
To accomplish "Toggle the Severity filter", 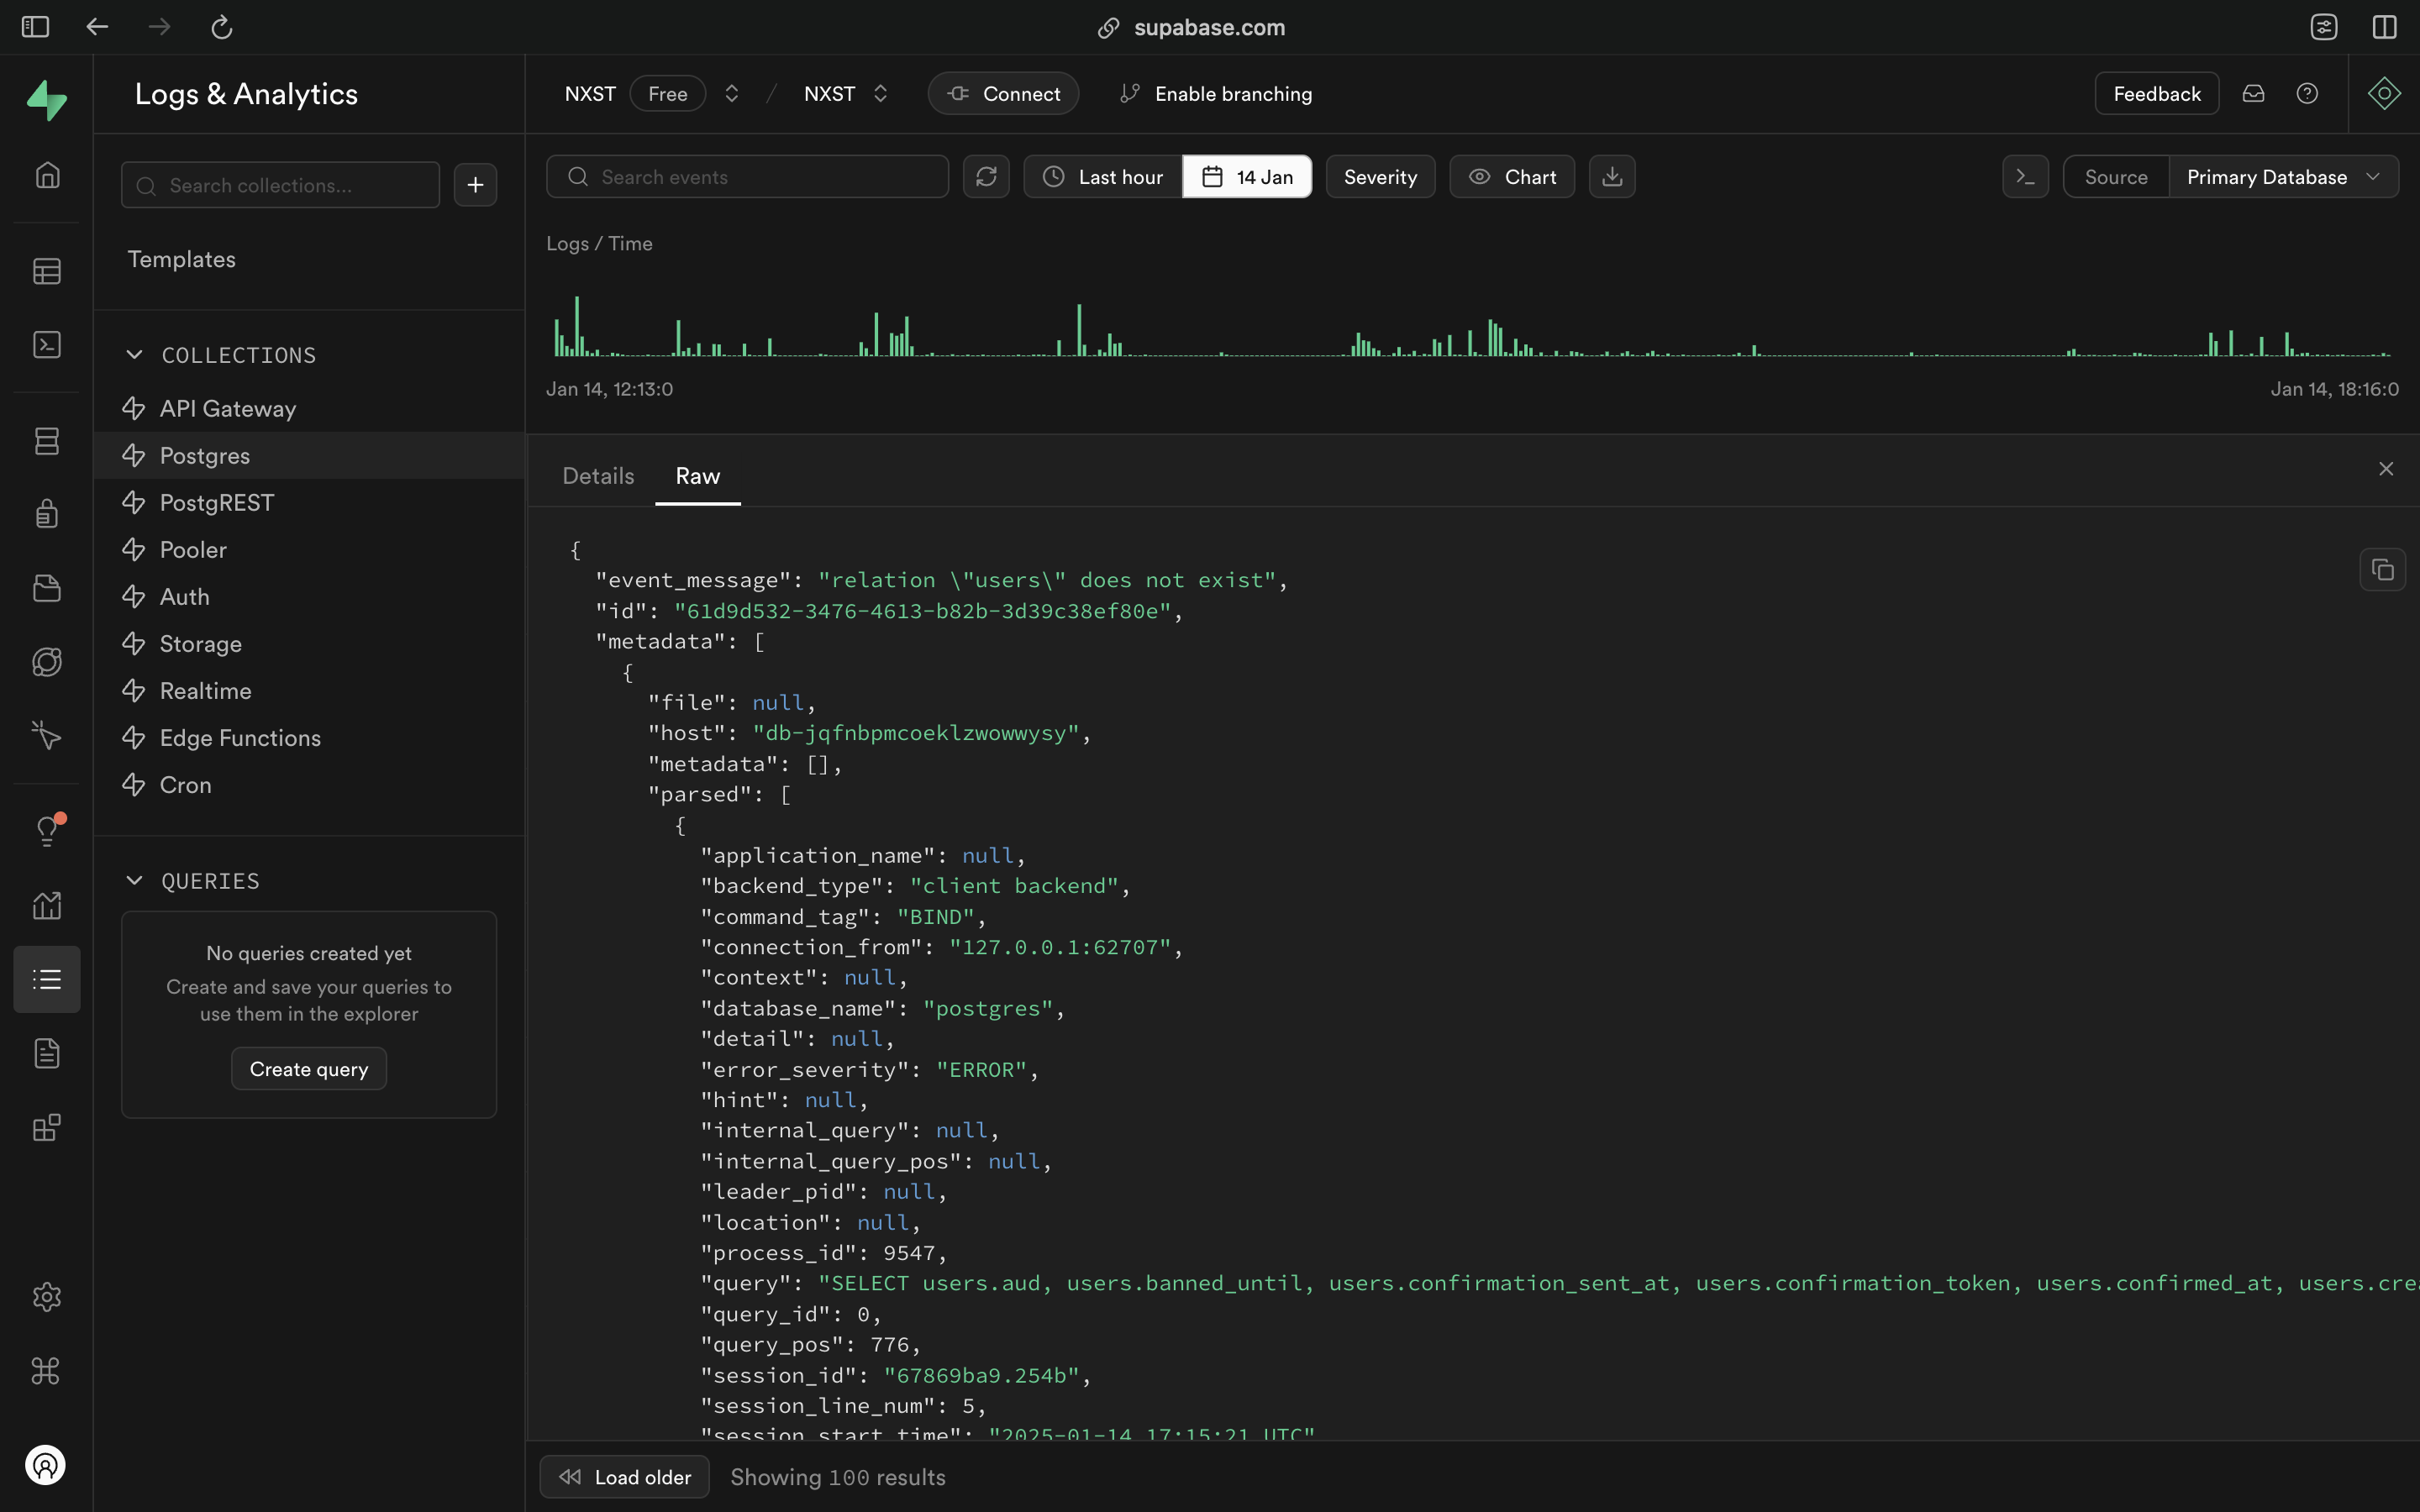I will pyautogui.click(x=1380, y=176).
